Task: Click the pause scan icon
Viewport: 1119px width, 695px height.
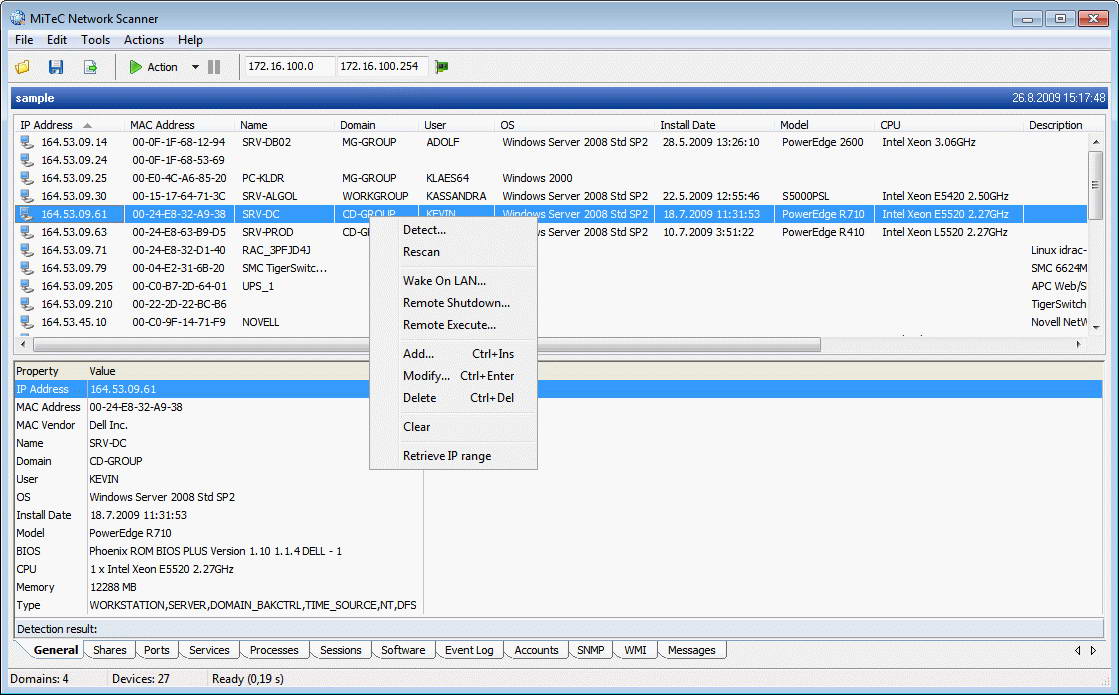Action: tap(214, 67)
